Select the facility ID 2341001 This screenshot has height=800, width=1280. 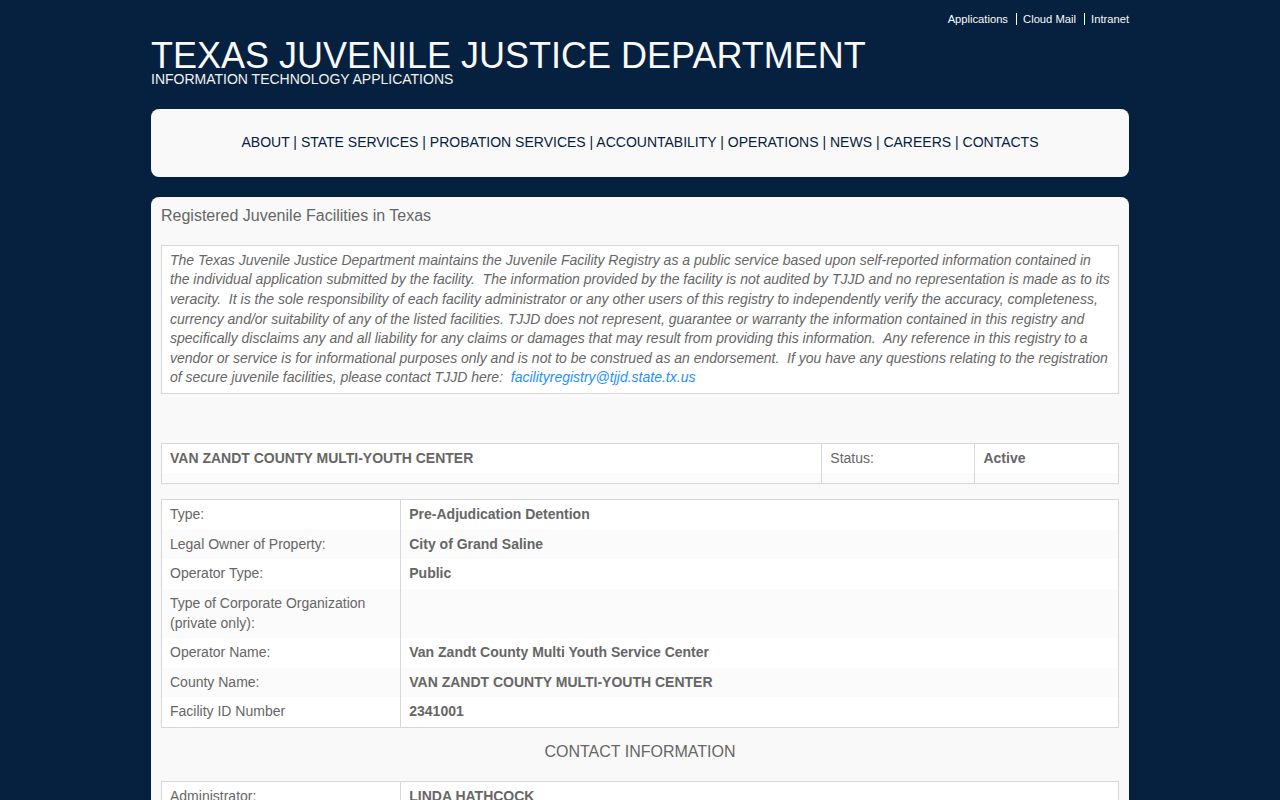[436, 711]
